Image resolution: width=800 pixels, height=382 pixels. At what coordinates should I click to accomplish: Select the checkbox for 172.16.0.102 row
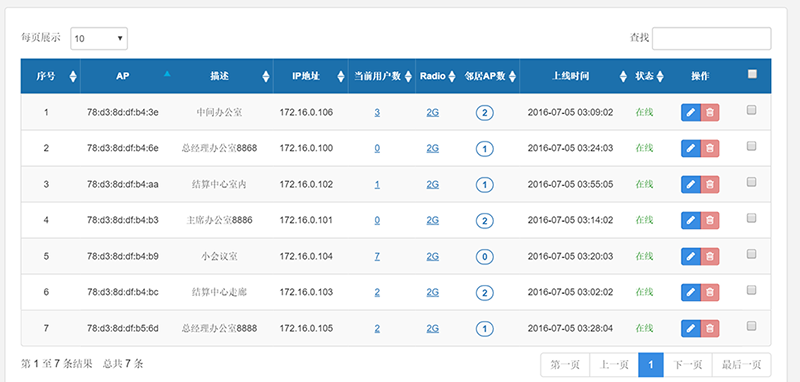coord(751,182)
